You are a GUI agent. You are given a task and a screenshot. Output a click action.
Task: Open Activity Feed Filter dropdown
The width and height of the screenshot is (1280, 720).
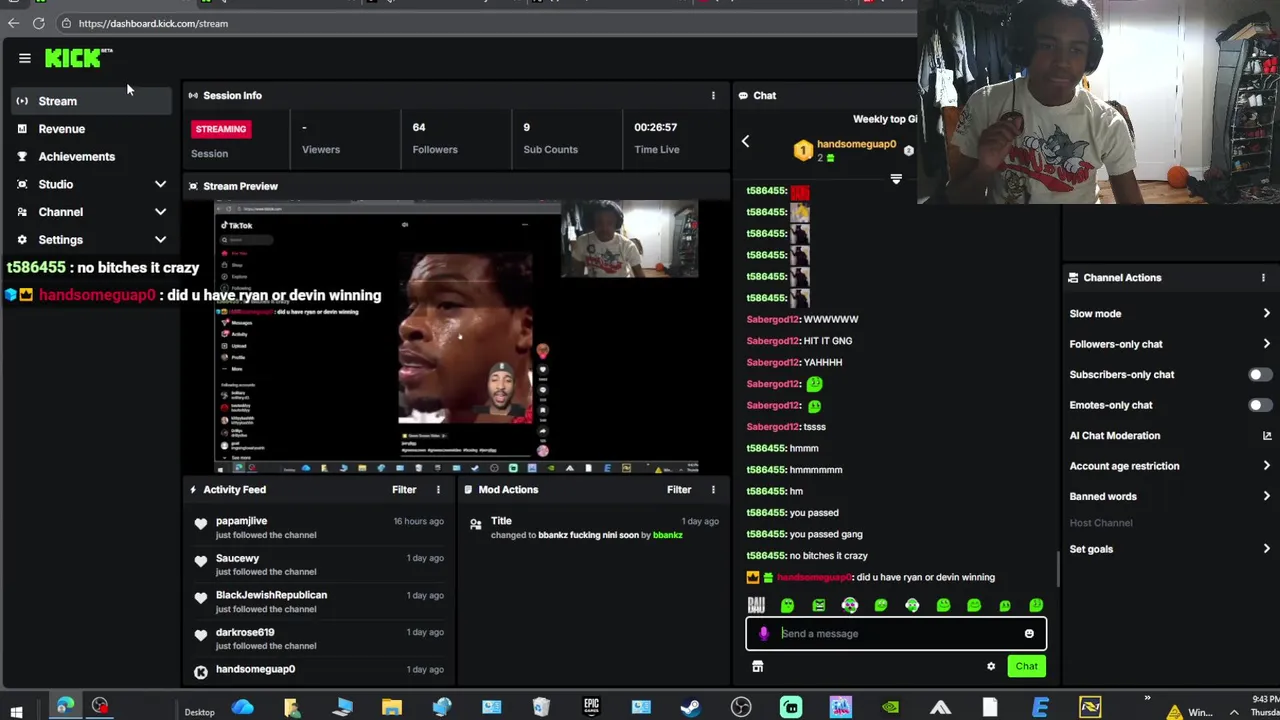click(x=404, y=490)
